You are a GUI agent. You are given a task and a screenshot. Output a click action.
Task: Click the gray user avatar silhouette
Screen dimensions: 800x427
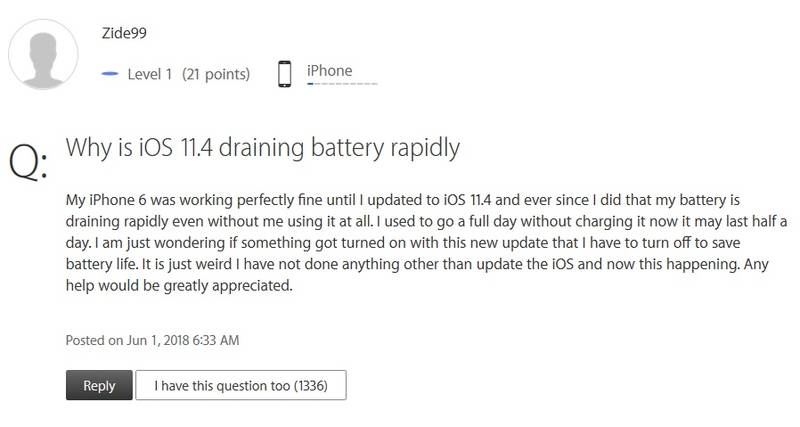point(43,55)
